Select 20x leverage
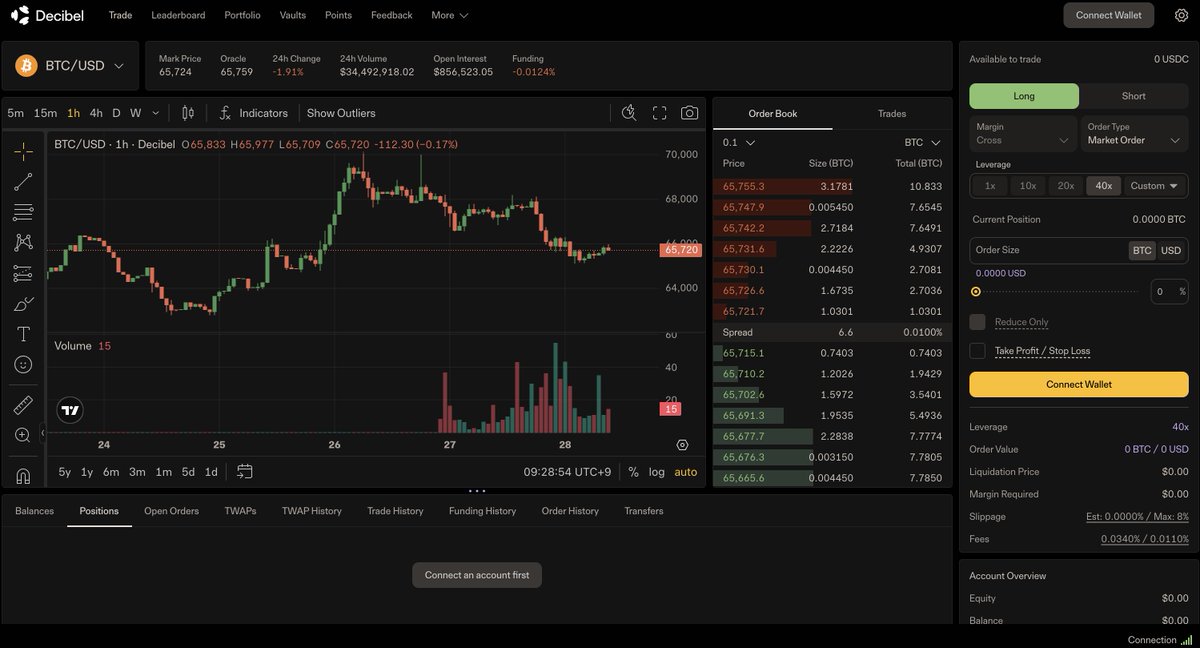1200x648 pixels. click(x=1066, y=186)
